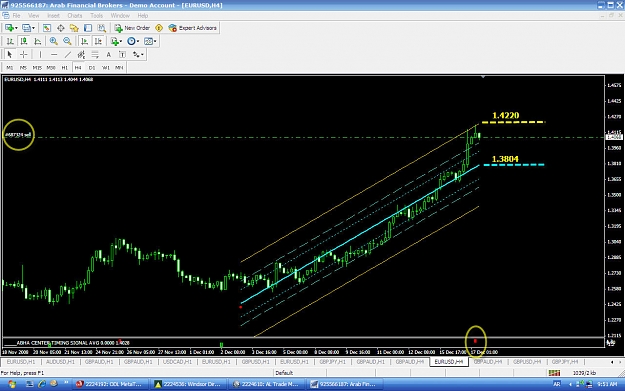Viewport: 625px width, 391px height.
Task: Switch to the M15 timeframe
Action: tap(37, 68)
